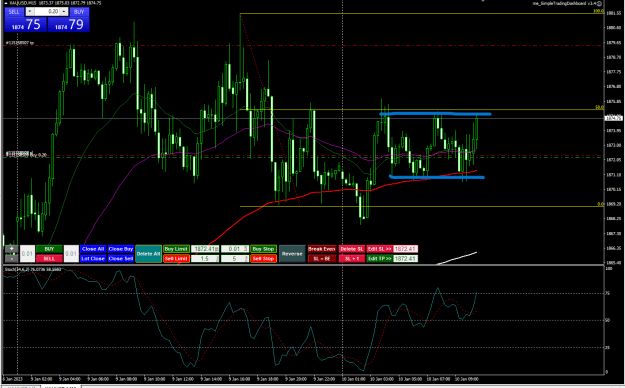Click the dashboard minus (-) lot button

(12, 258)
